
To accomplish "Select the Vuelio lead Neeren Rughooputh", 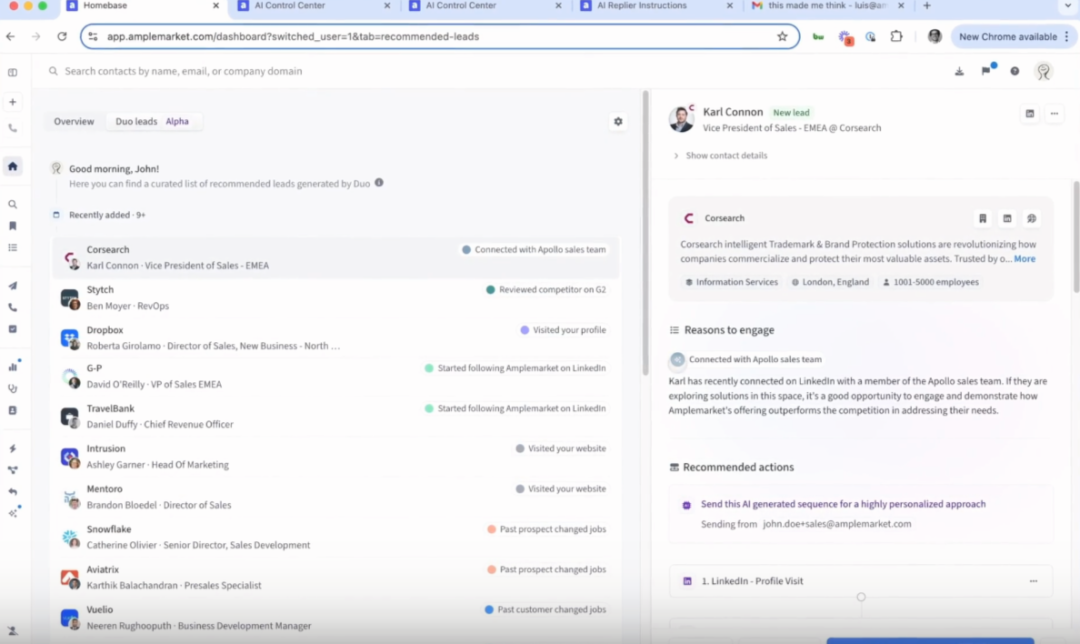I will tap(335, 617).
